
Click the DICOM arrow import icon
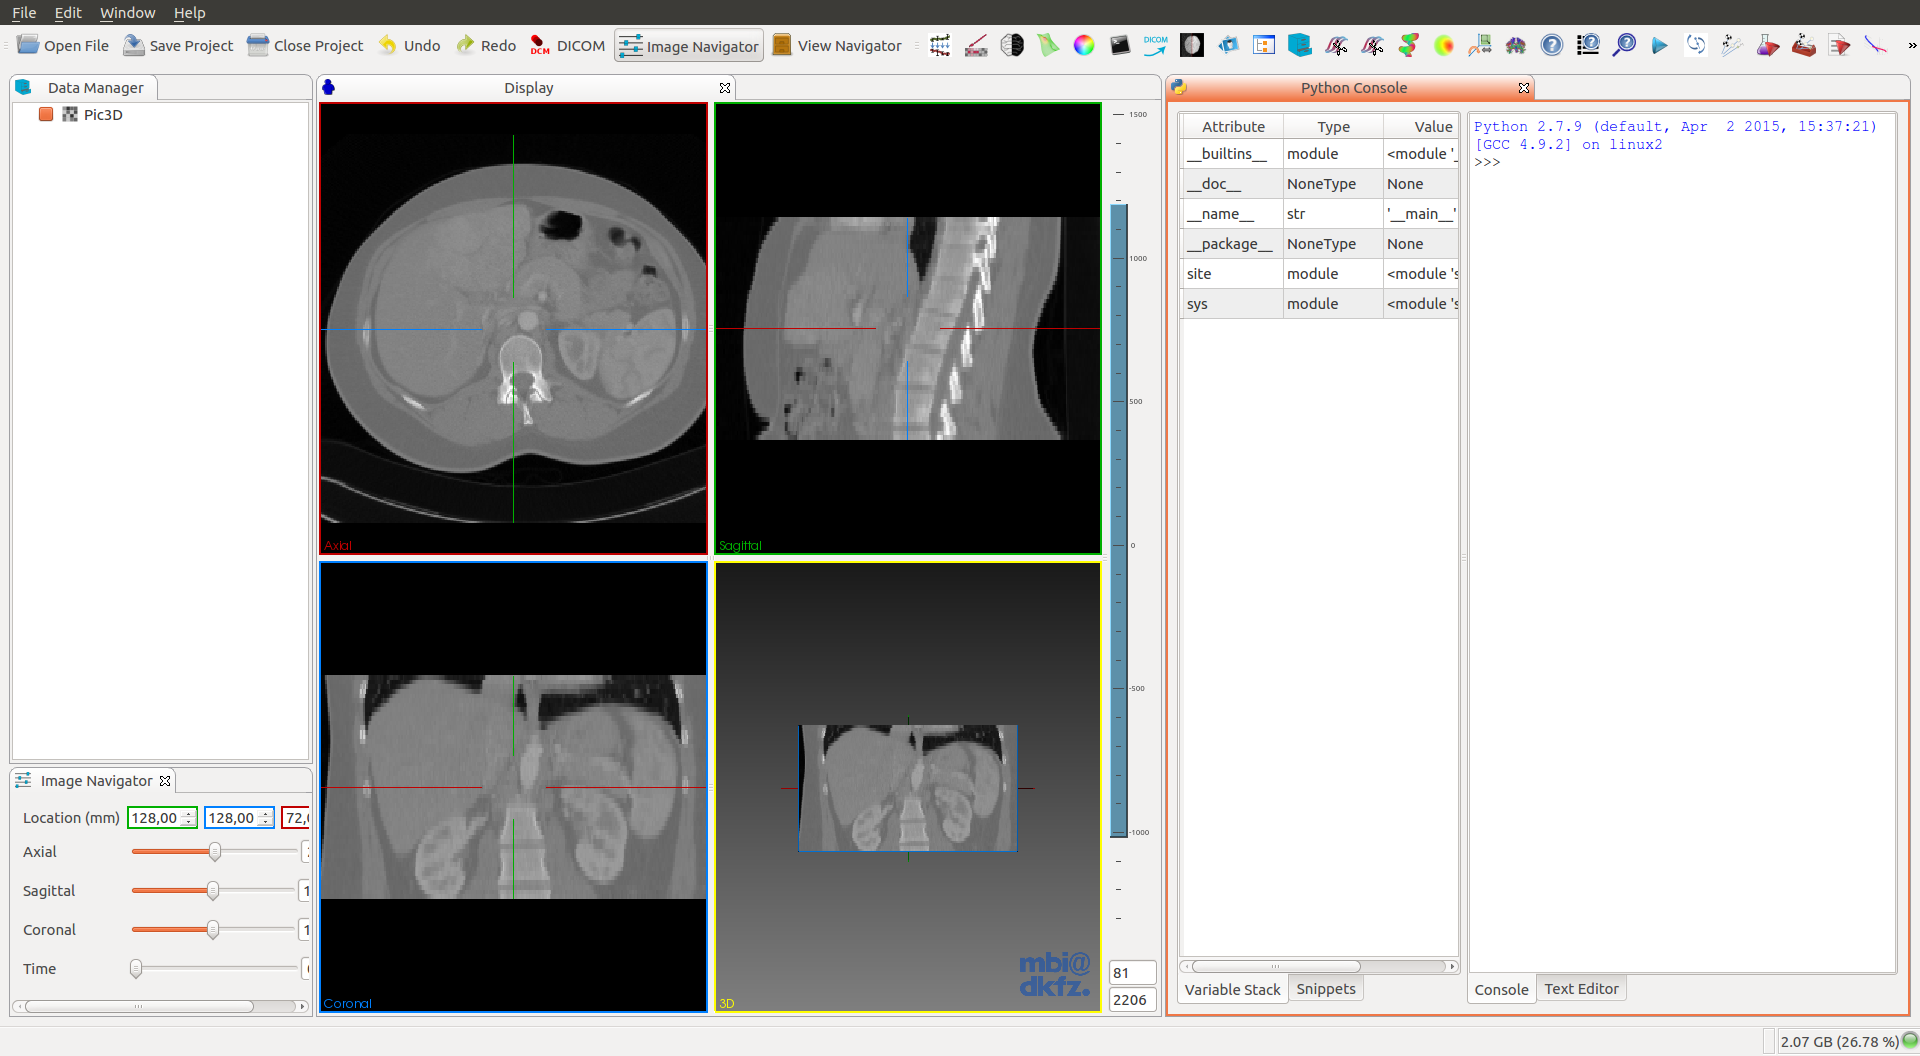1156,45
